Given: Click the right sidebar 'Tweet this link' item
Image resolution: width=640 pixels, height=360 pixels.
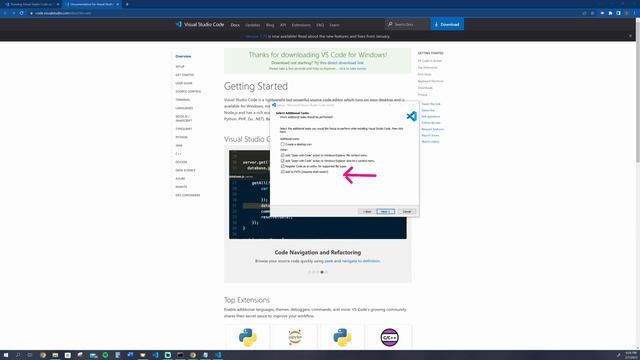Looking at the screenshot, I should click(x=431, y=104).
